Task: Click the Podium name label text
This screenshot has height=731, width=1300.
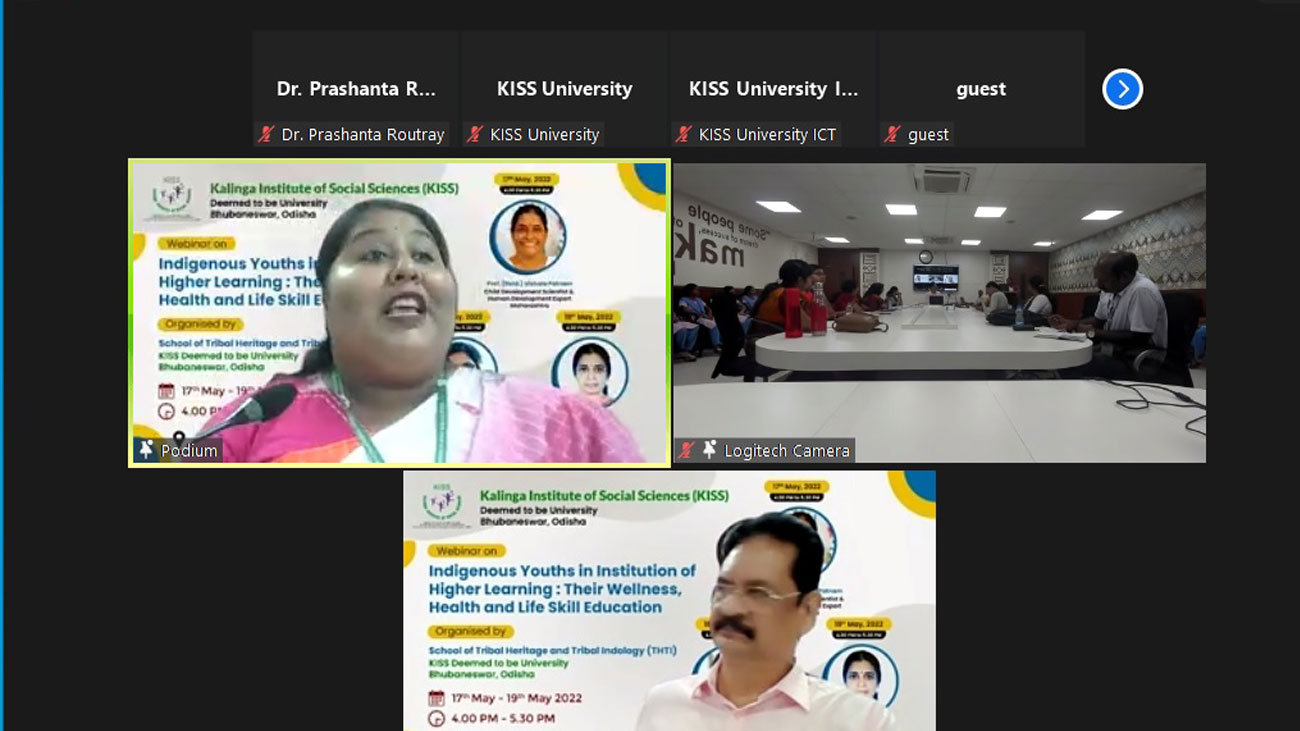Action: 189,451
